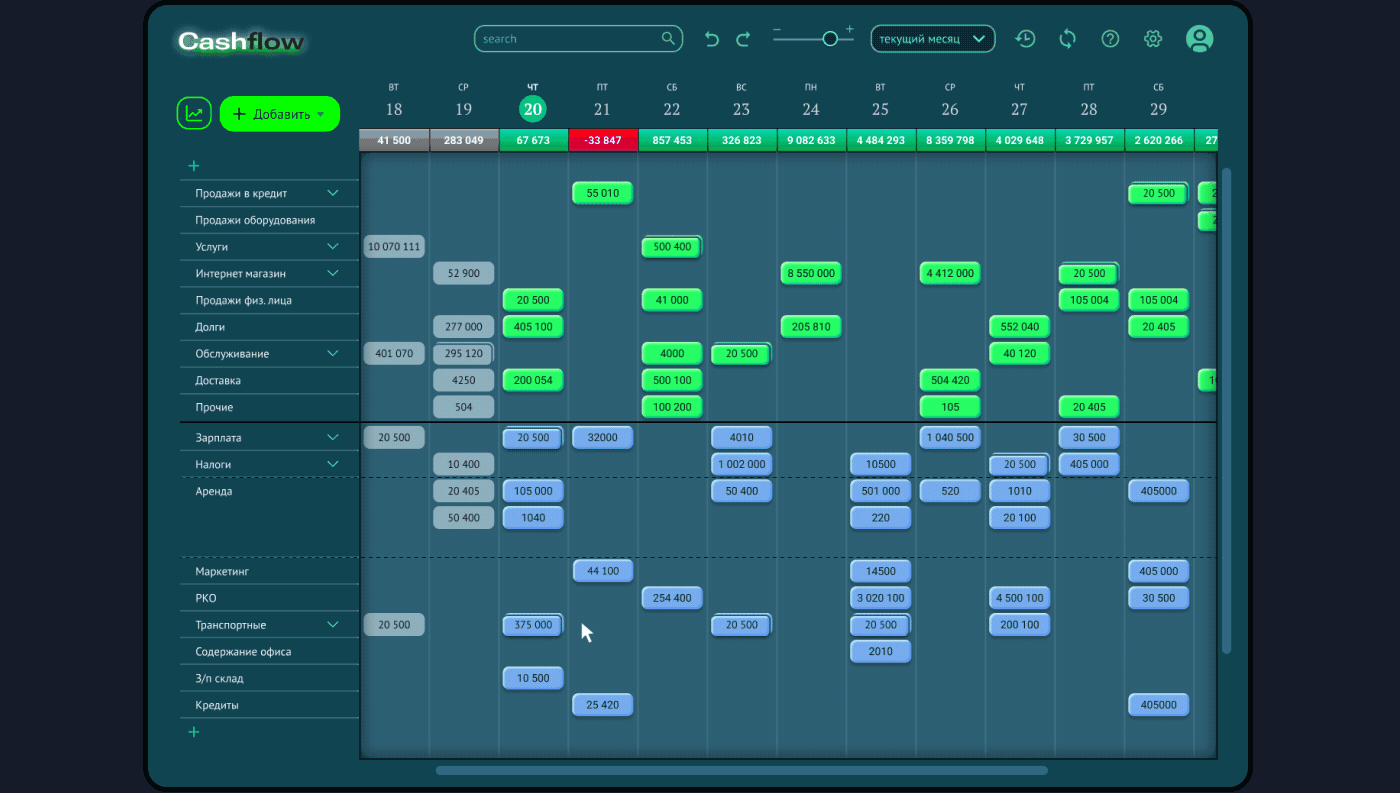
Task: Open the user profile avatar
Action: pyautogui.click(x=1199, y=39)
